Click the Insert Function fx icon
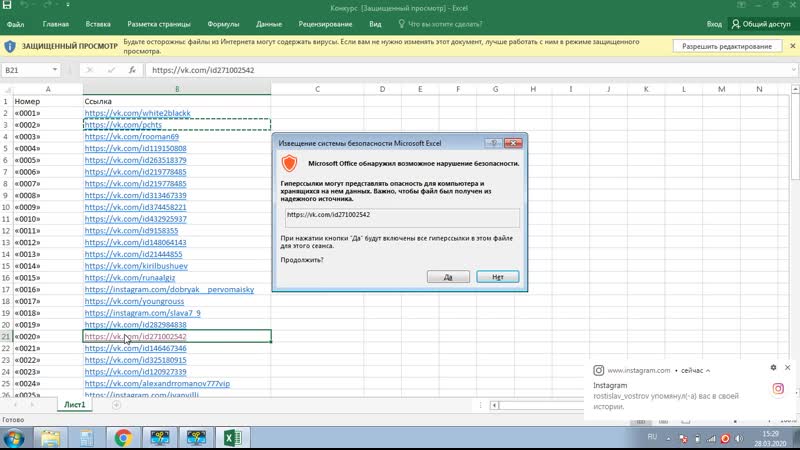The width and height of the screenshot is (800, 450). [132, 71]
